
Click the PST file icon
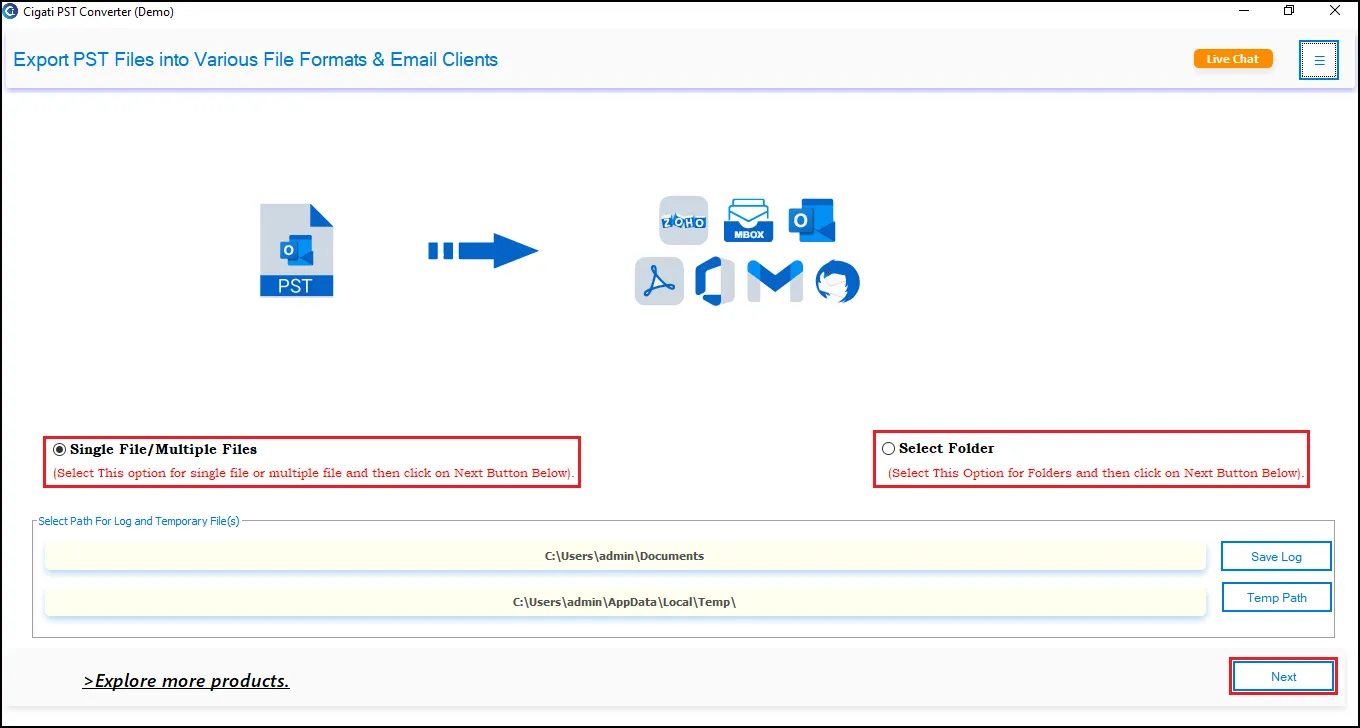click(x=296, y=250)
